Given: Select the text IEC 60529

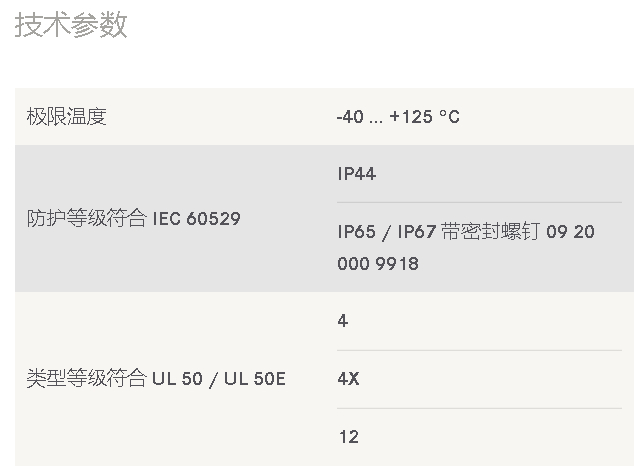Looking at the screenshot, I should (197, 219).
